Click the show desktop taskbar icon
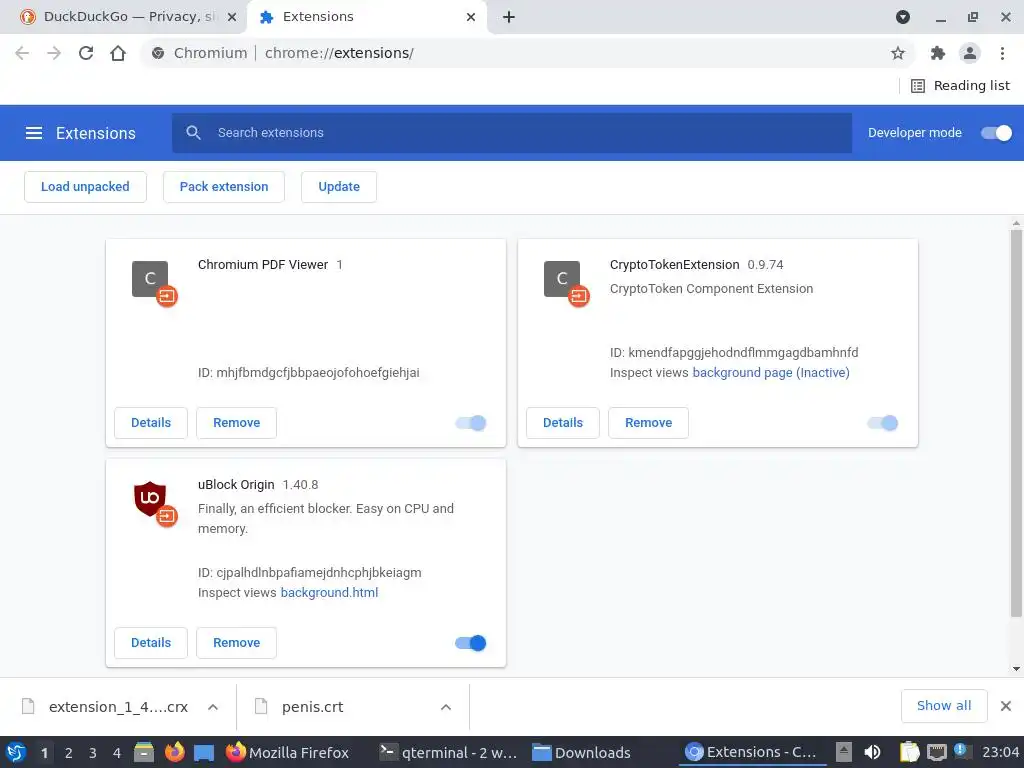Viewport: 1024px width, 768px height. click(x=204, y=753)
